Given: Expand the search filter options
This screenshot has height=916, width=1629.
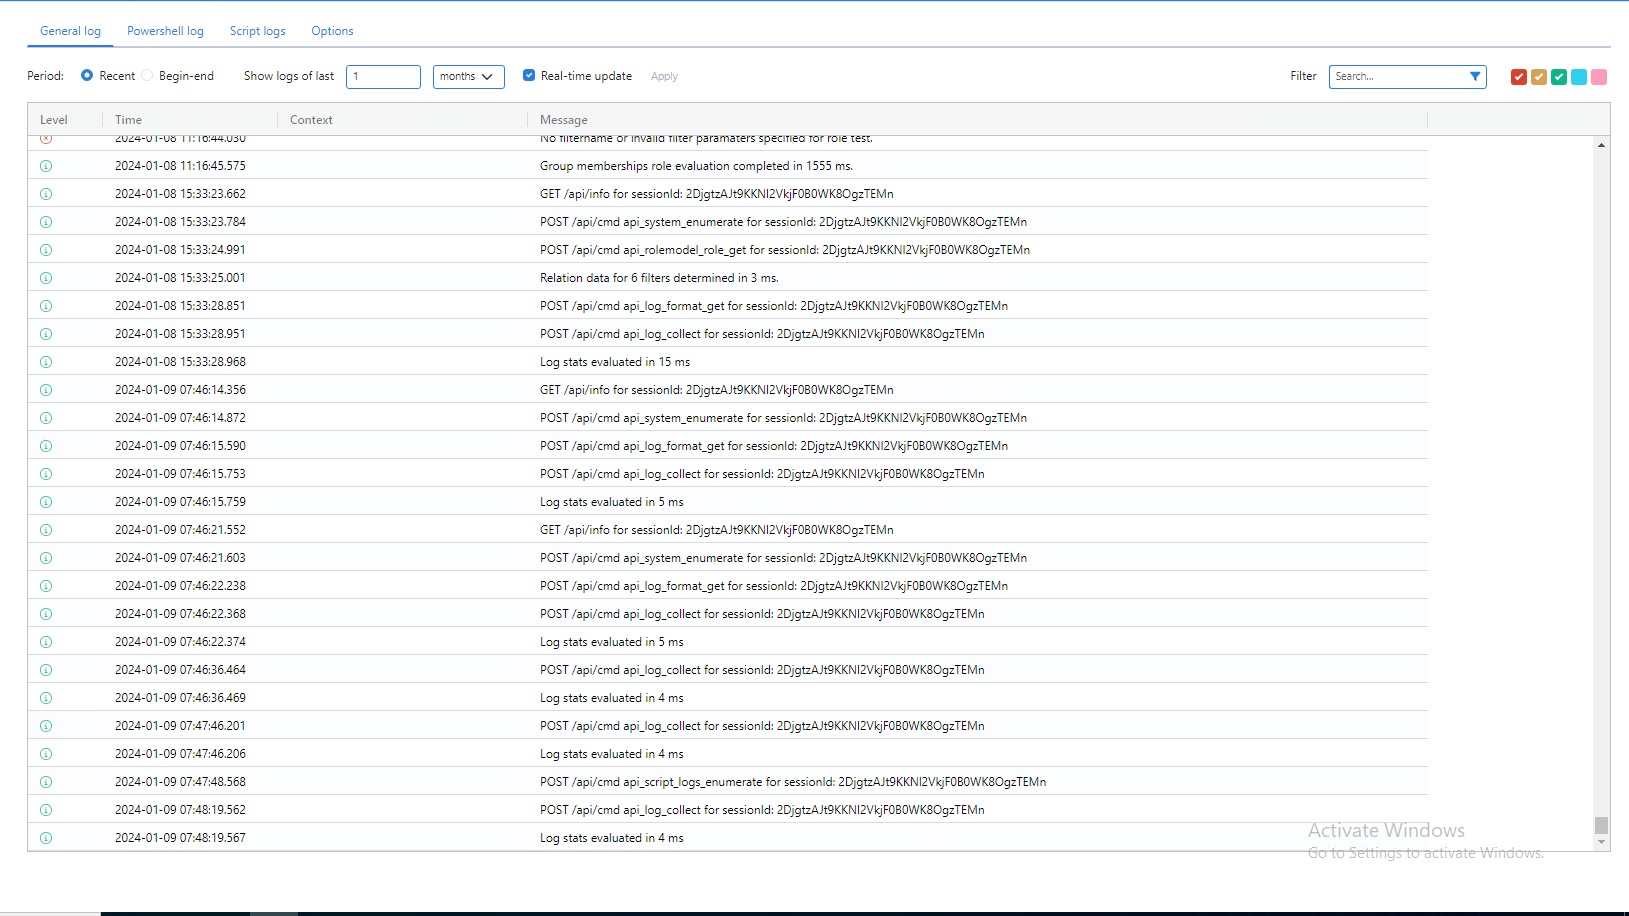Looking at the screenshot, I should (x=1474, y=76).
